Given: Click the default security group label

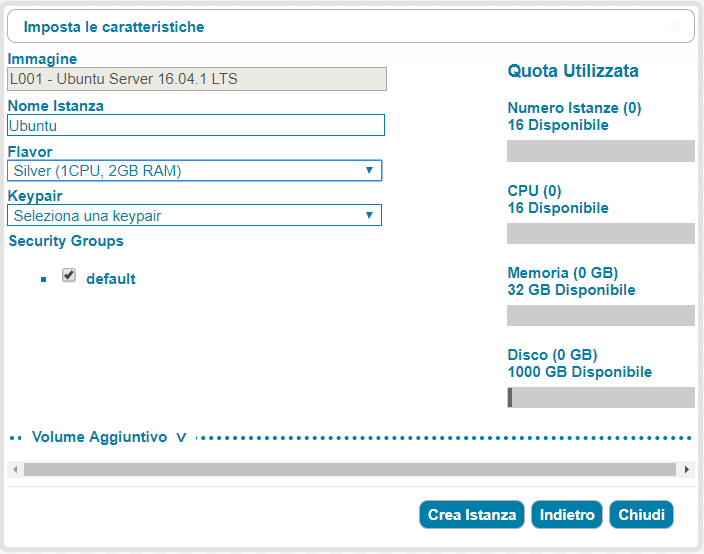Looking at the screenshot, I should tap(111, 279).
